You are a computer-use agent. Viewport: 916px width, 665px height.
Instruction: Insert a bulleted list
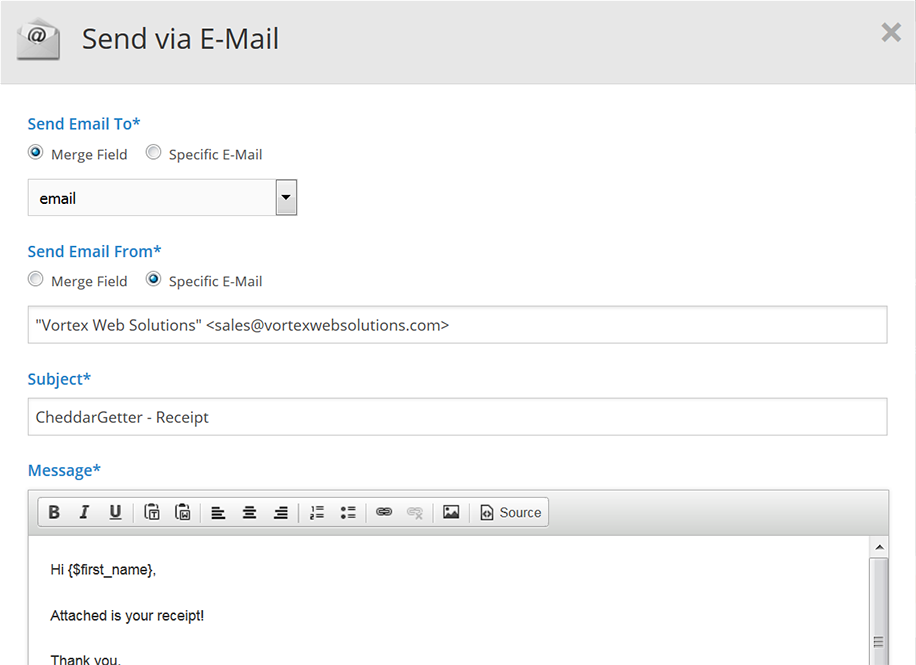coord(348,513)
